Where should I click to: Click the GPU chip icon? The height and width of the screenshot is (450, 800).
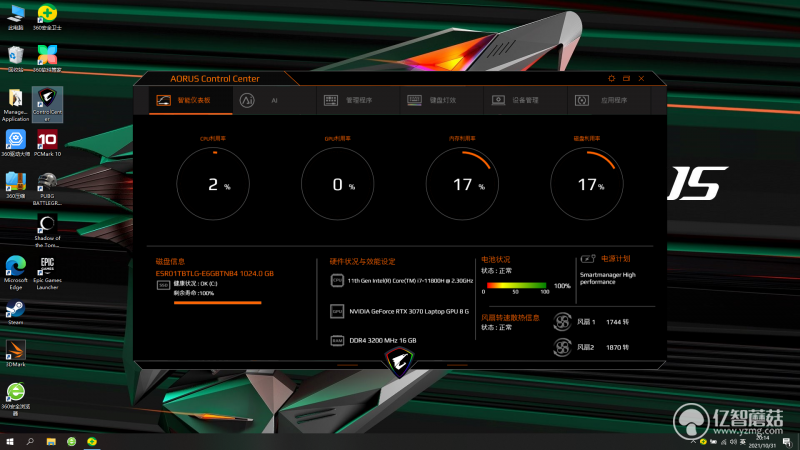(337, 311)
